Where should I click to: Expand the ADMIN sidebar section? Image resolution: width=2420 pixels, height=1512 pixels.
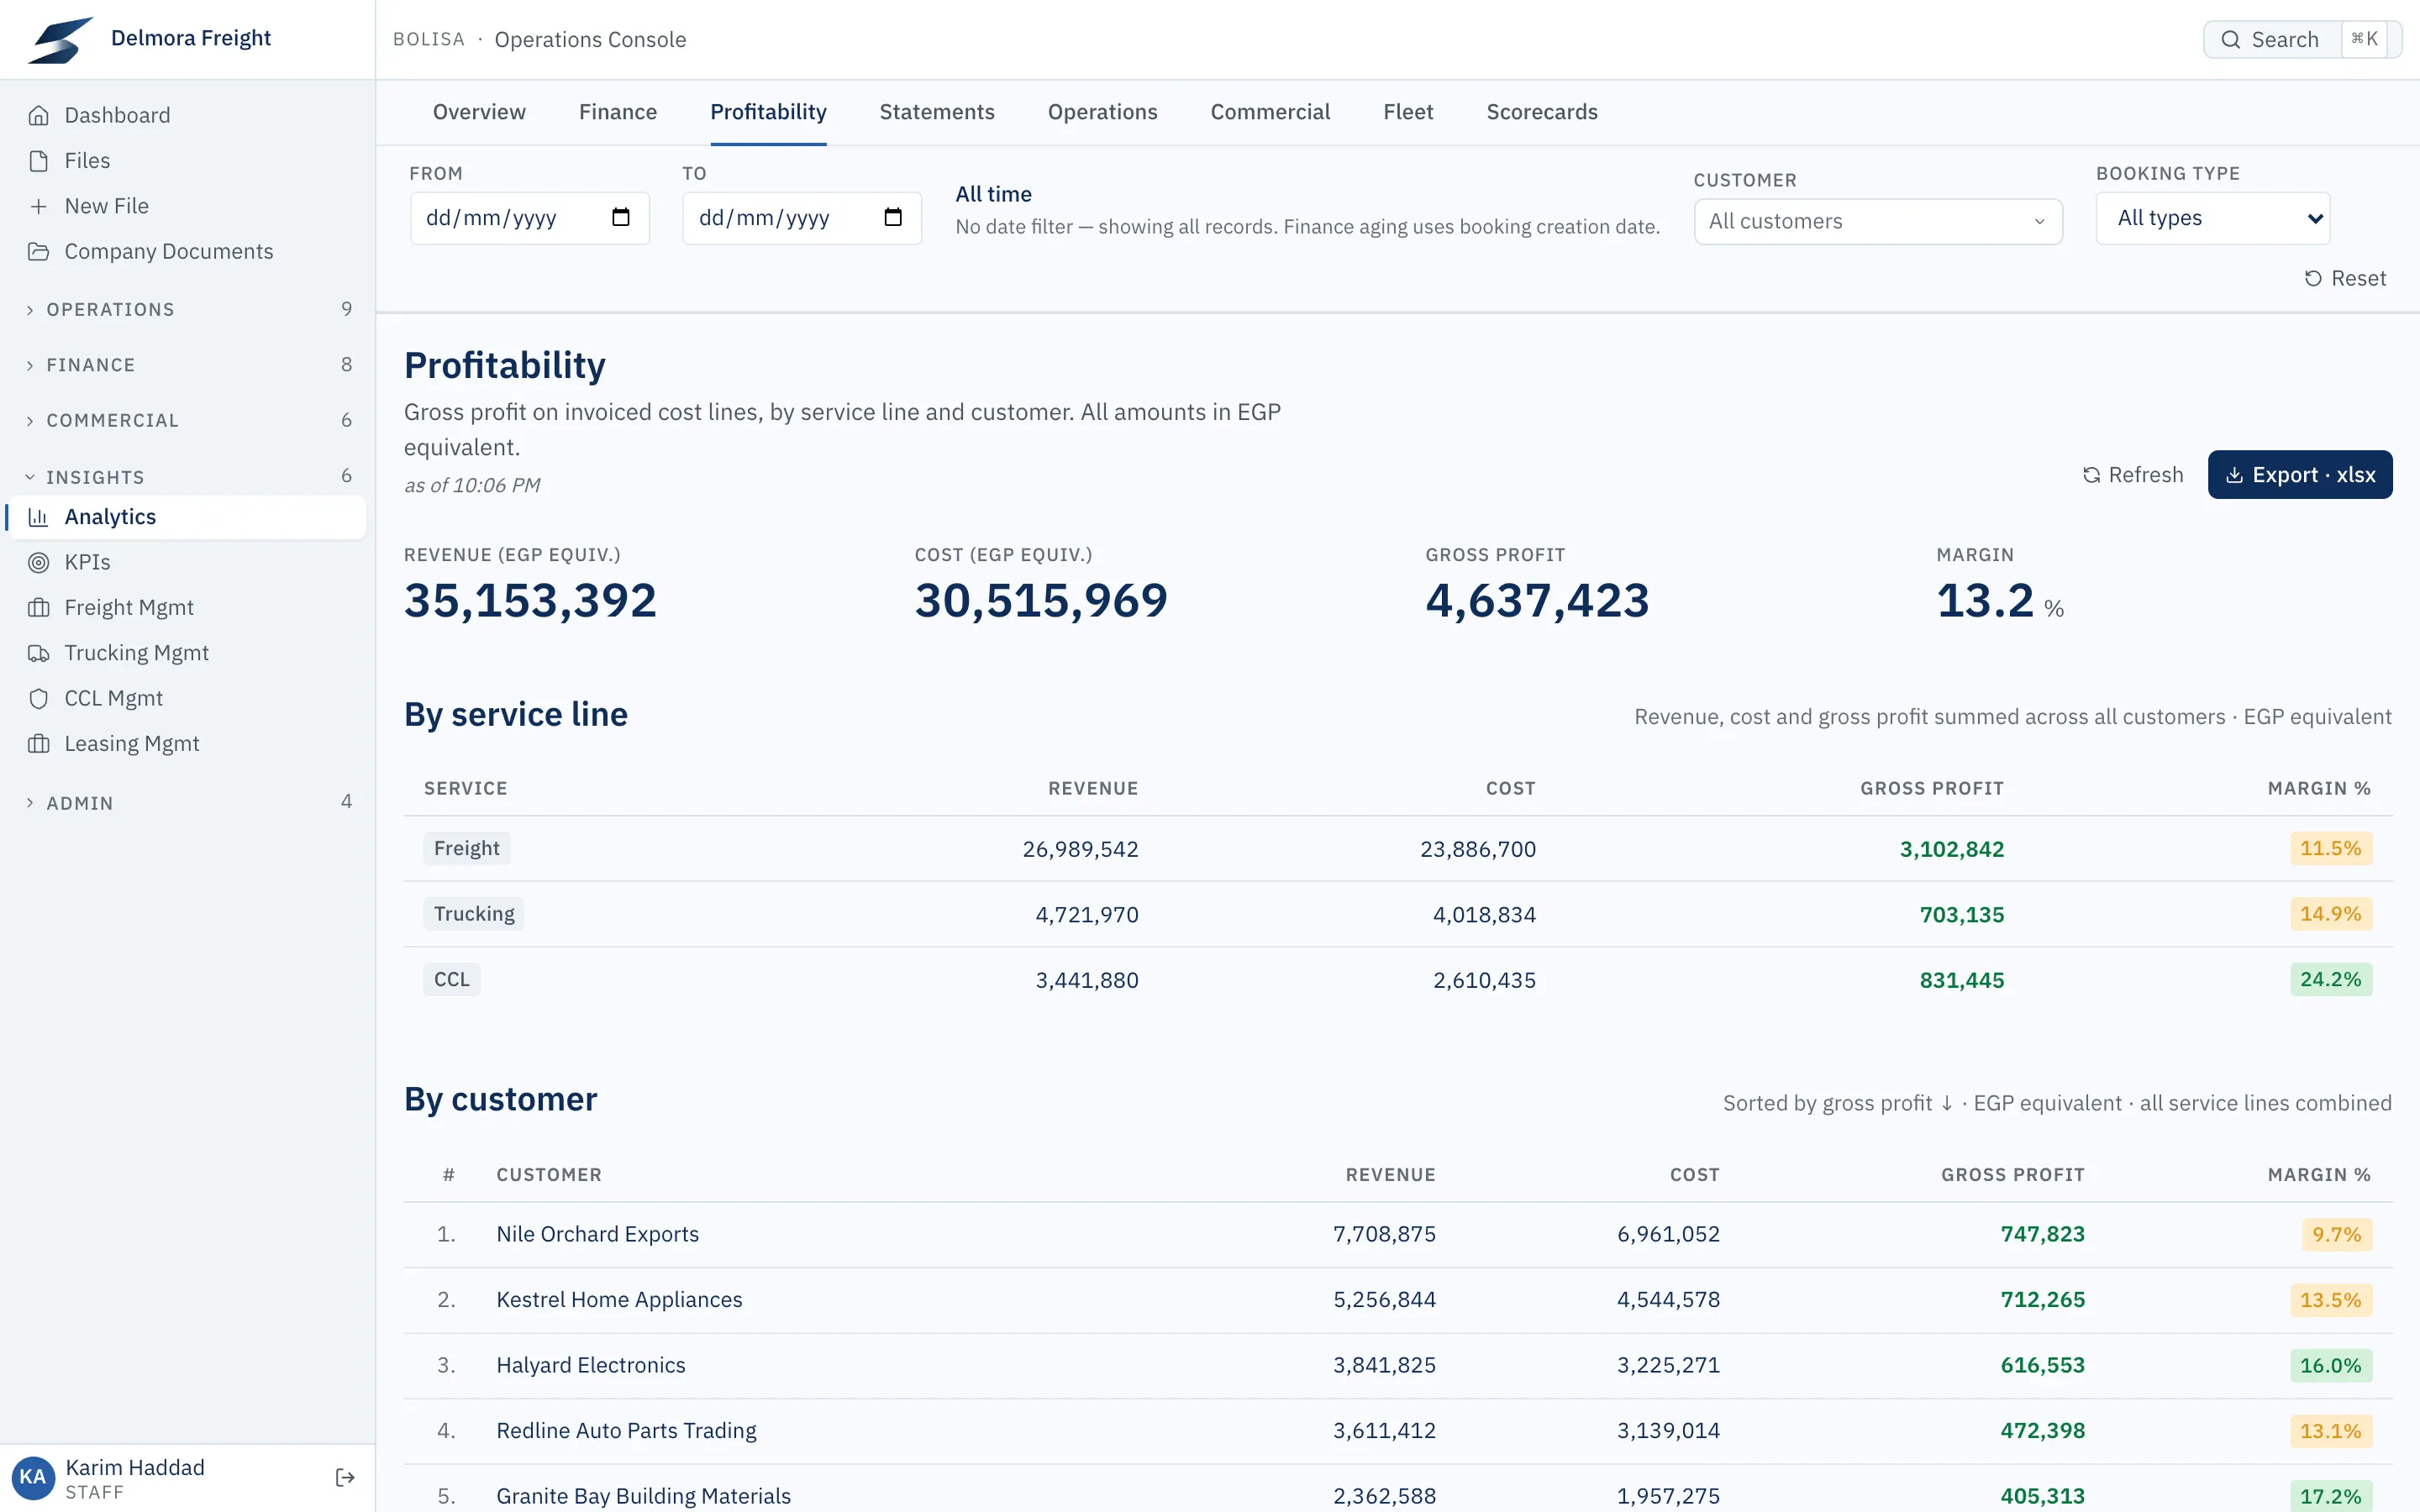(188, 802)
